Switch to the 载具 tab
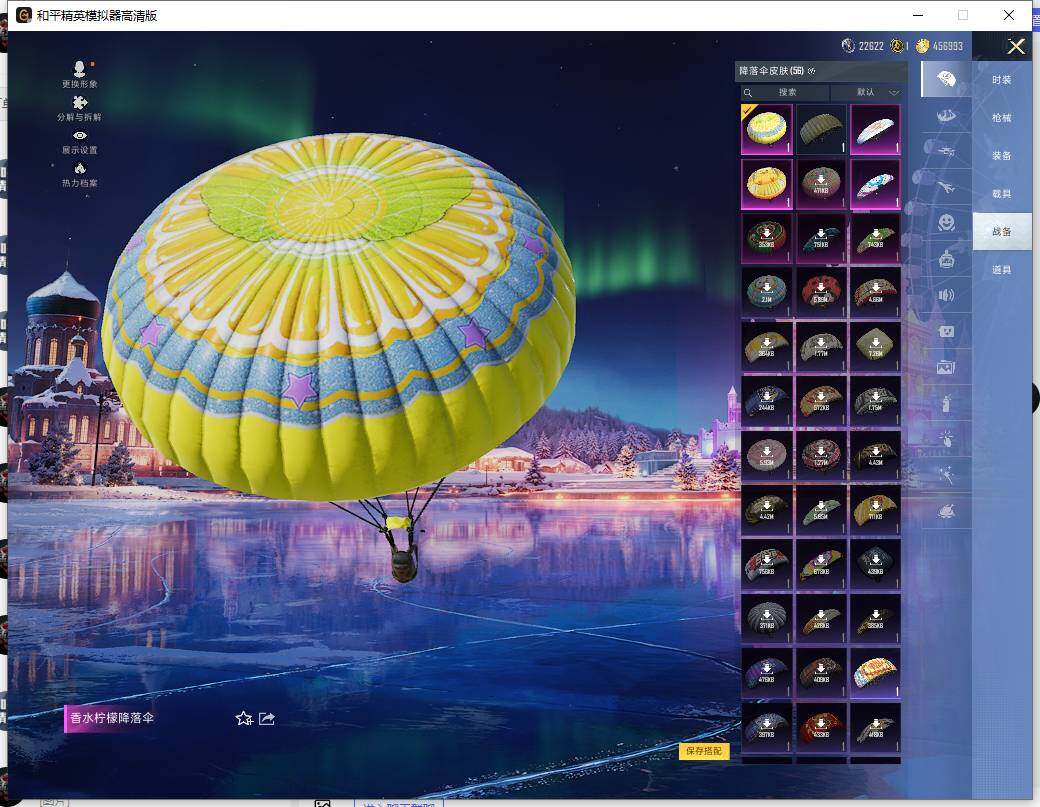 (1002, 194)
